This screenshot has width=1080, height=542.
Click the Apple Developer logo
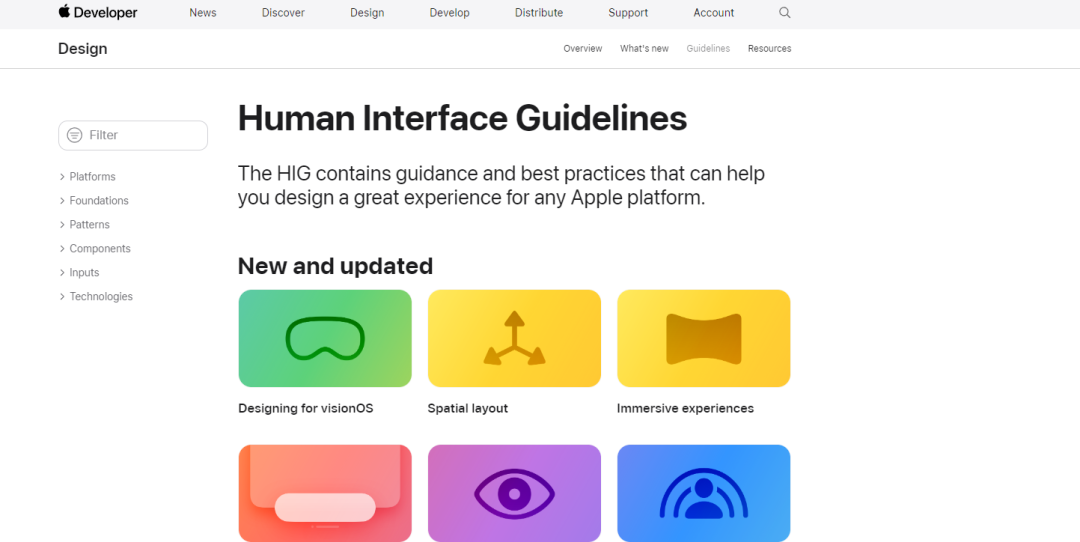(98, 12)
